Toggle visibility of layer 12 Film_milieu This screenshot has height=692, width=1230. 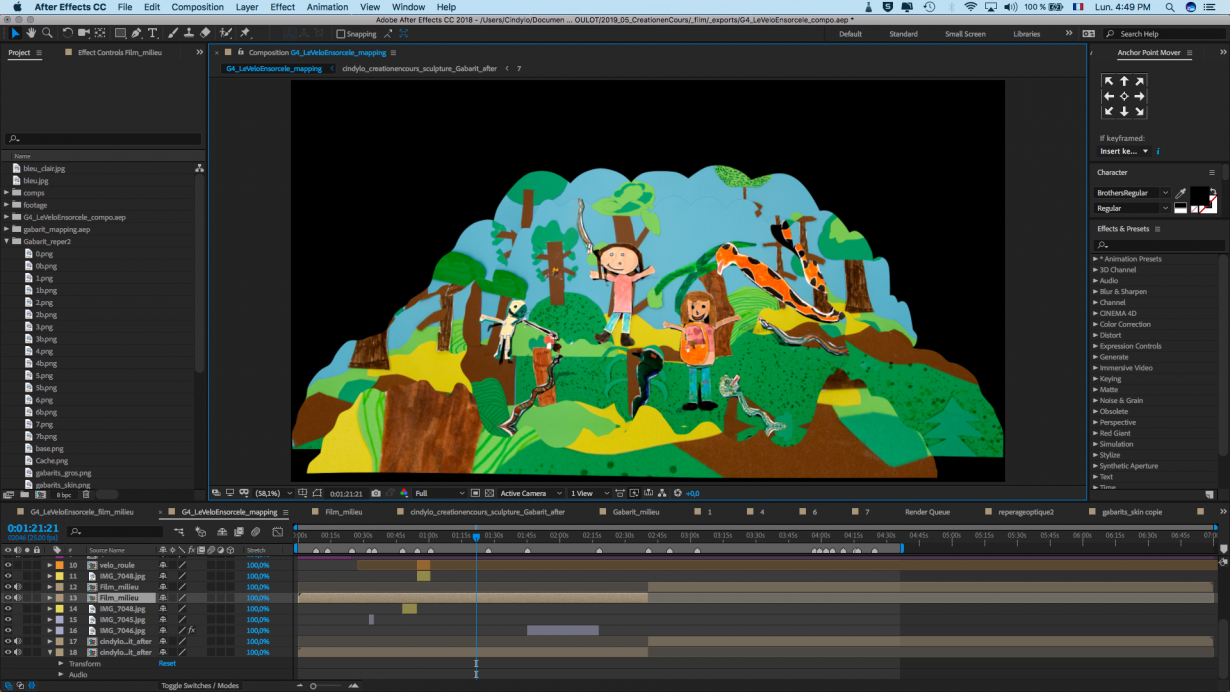click(x=8, y=587)
